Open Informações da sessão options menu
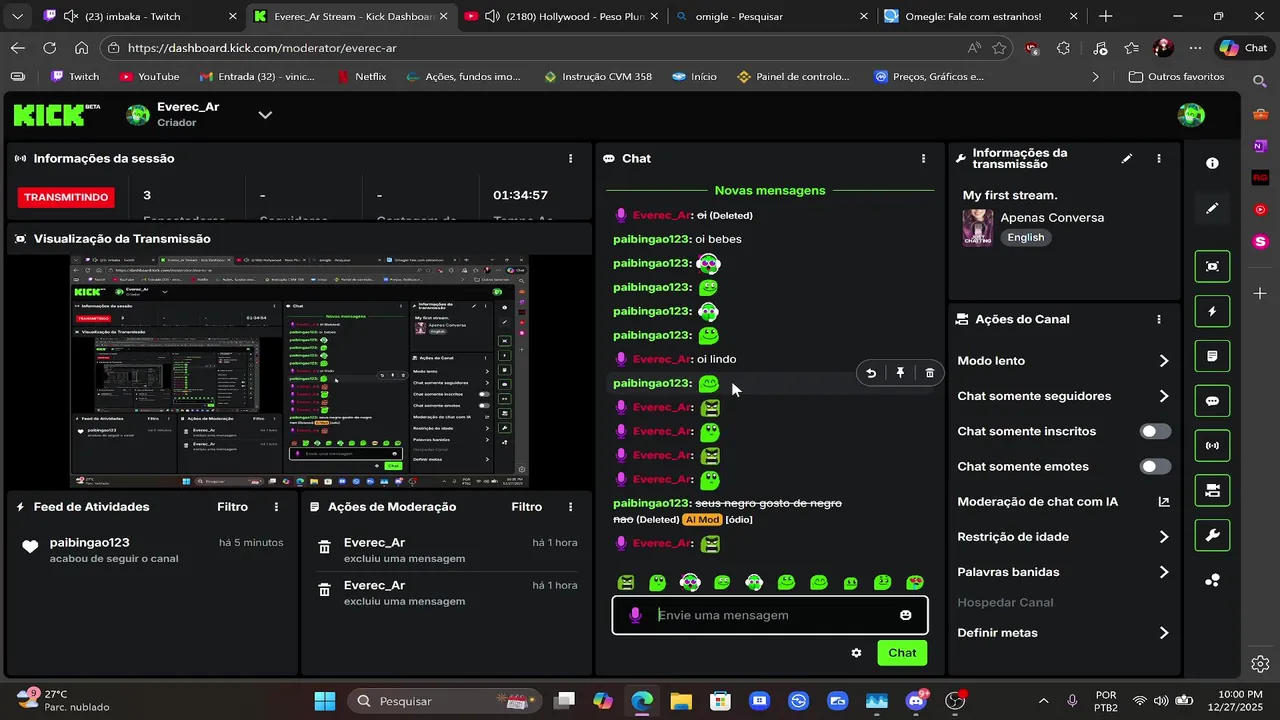 coord(571,158)
